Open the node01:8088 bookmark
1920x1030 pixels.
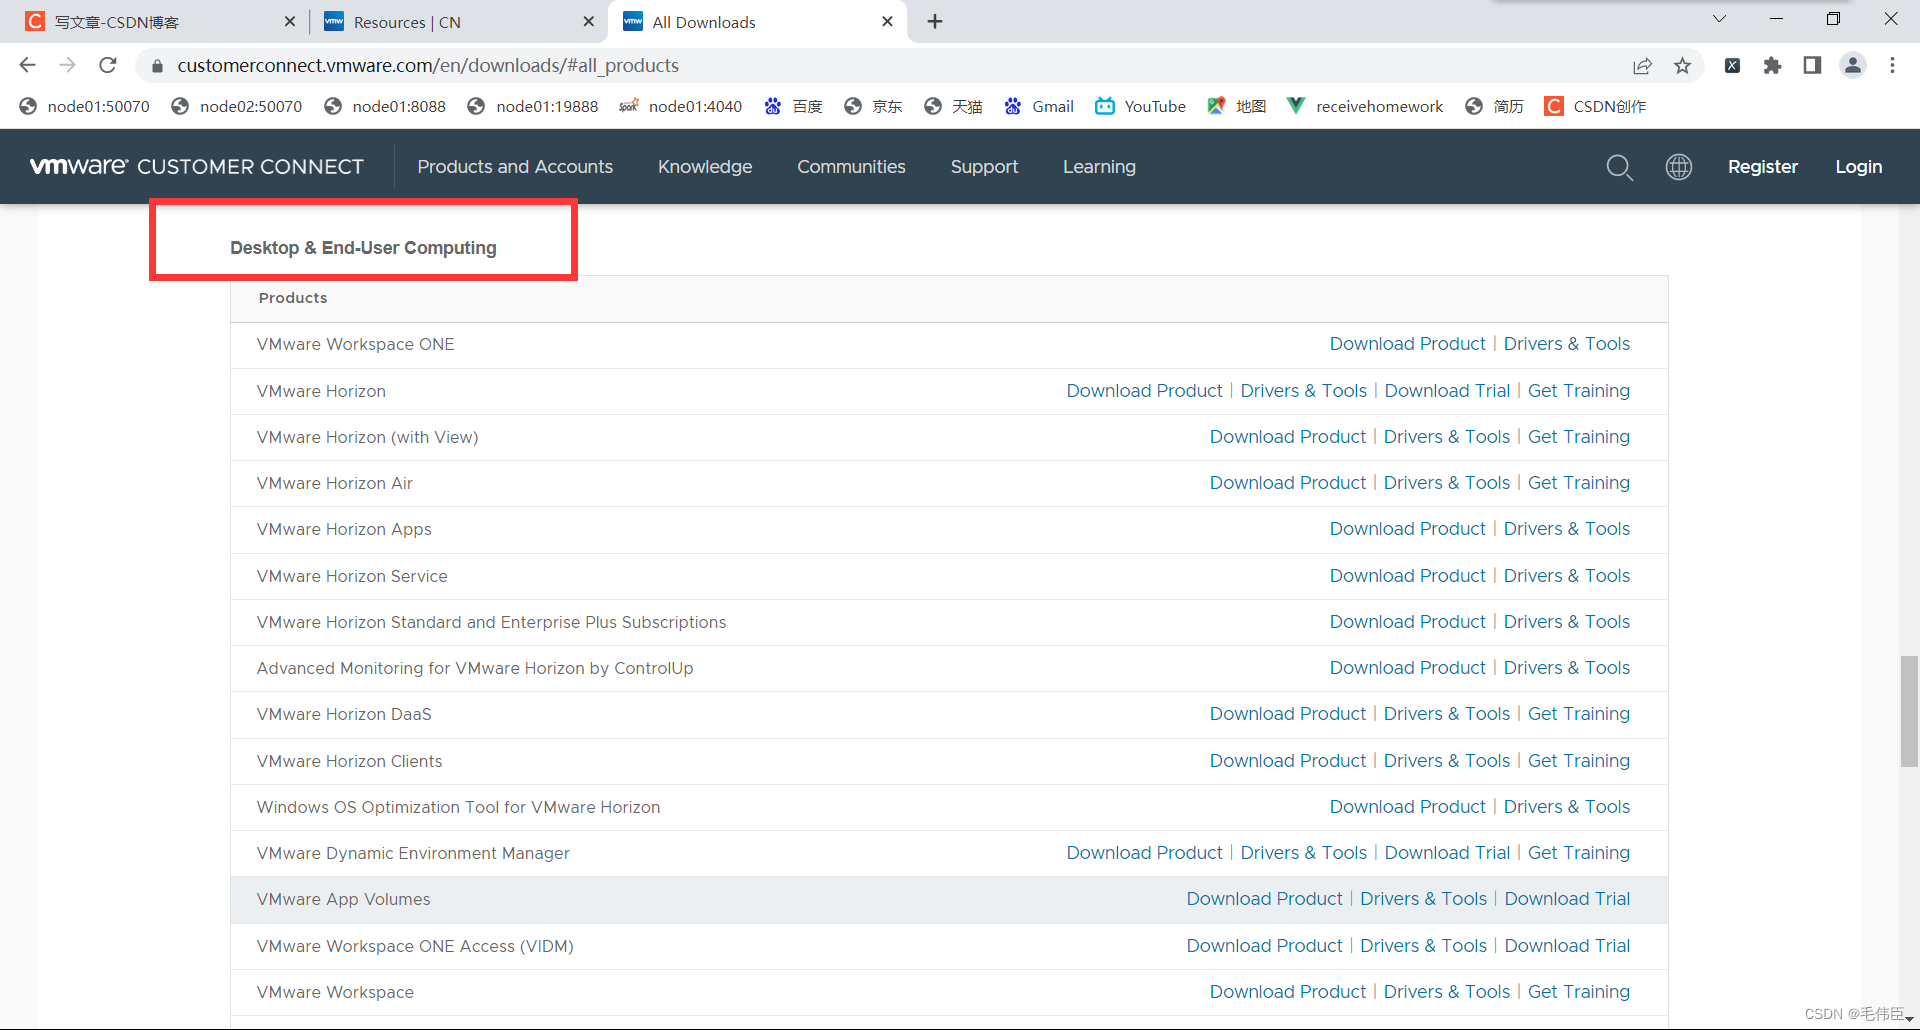pos(385,106)
